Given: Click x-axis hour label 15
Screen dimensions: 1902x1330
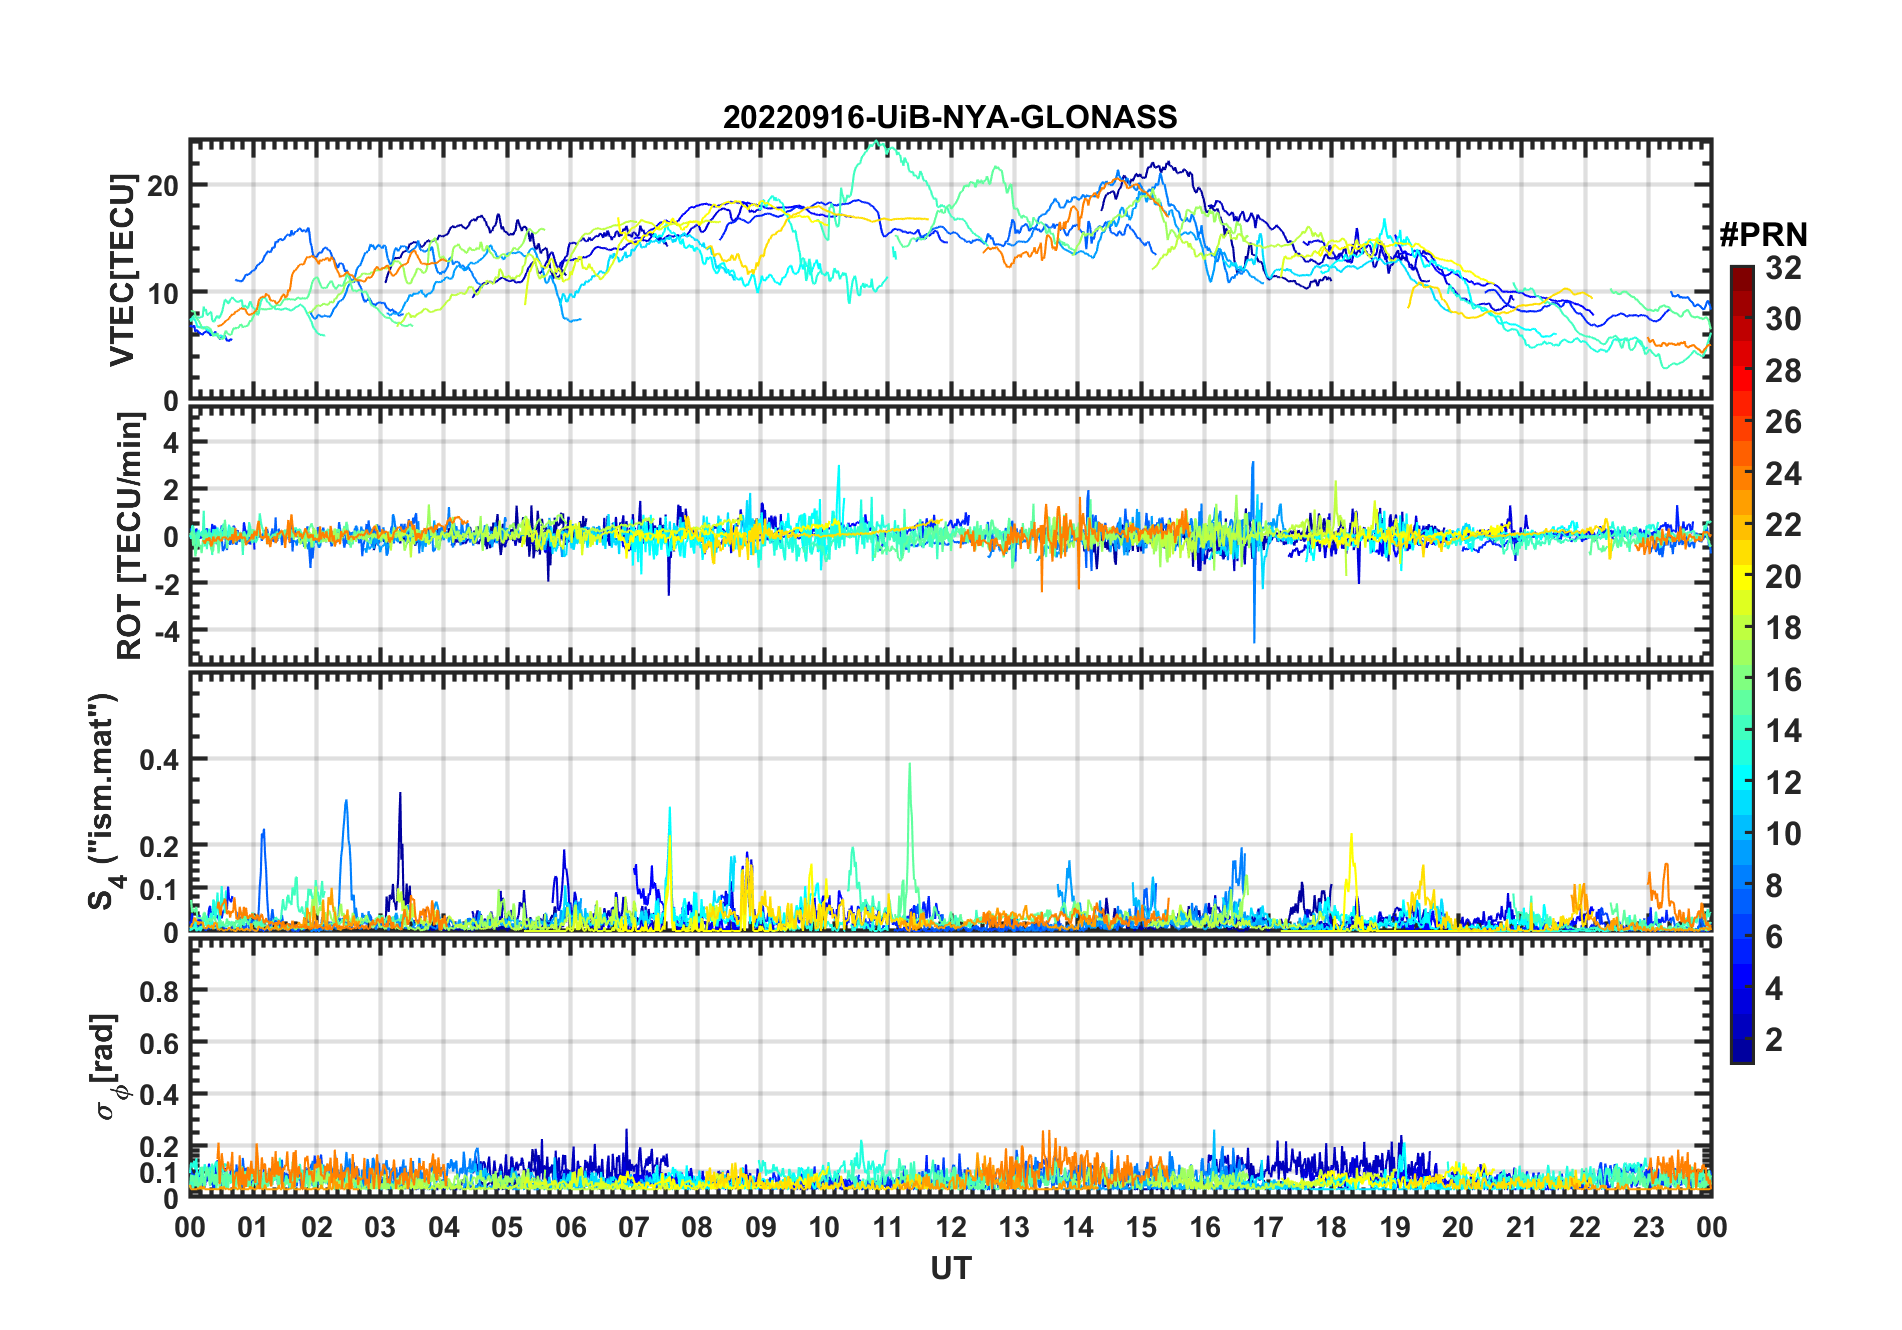Looking at the screenshot, I should tap(1141, 1228).
